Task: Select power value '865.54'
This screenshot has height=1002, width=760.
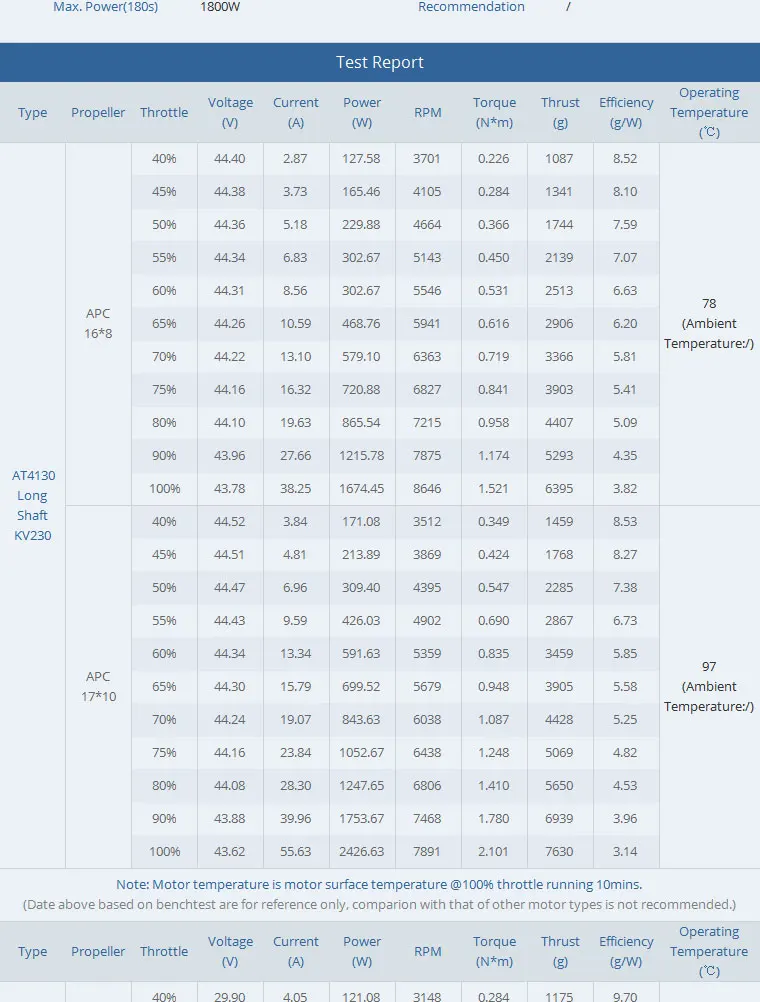Action: pyautogui.click(x=361, y=423)
